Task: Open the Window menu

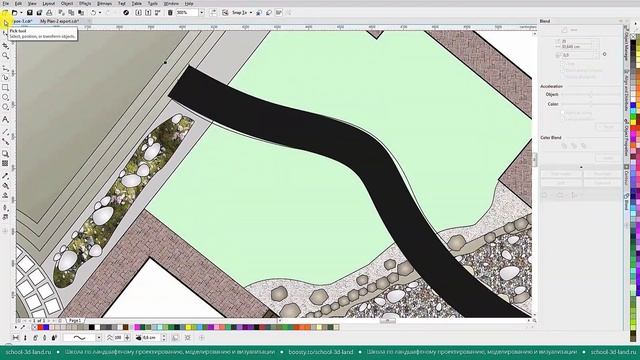Action: click(171, 3)
